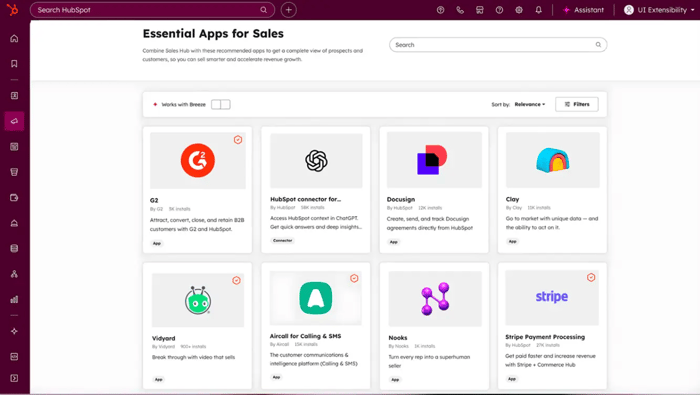Click the plus create button in top bar
The width and height of the screenshot is (700, 395).
[288, 10]
